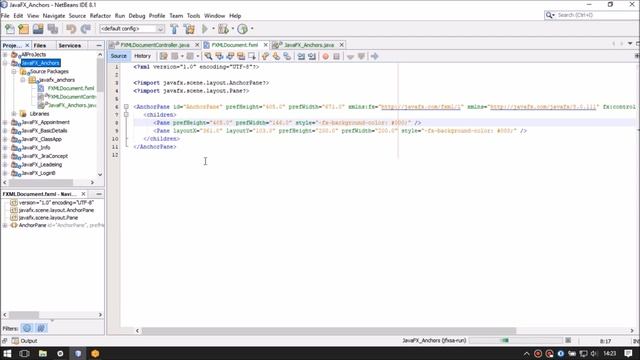Undo the last edit
This screenshot has height=360, width=640.
71,29
